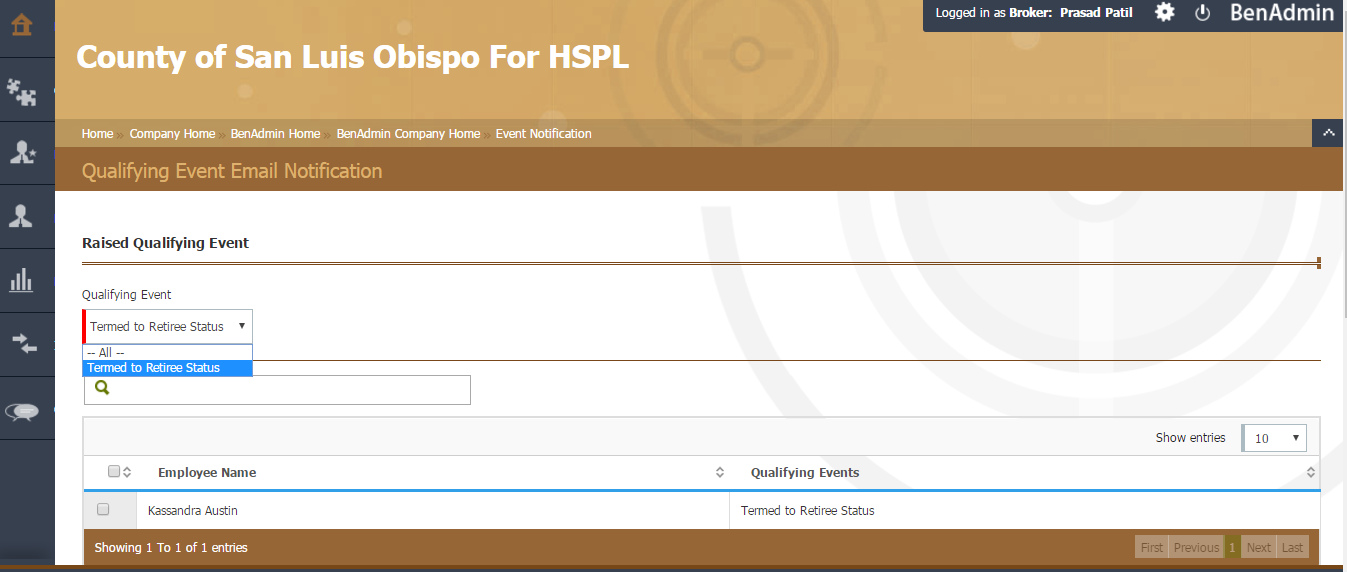Click the Previous pagination button

point(1196,547)
